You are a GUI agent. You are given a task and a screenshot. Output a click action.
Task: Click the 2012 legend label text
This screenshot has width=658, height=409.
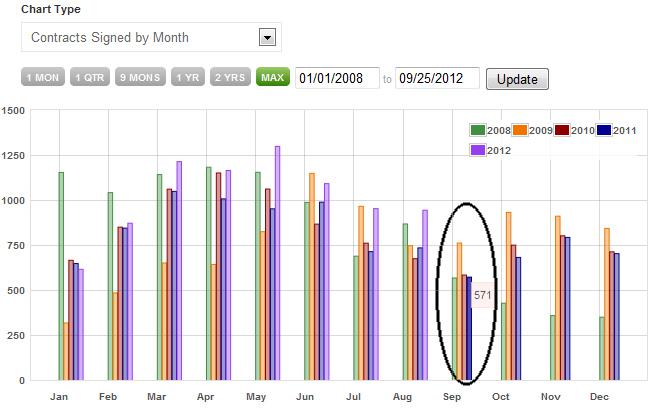(x=499, y=150)
